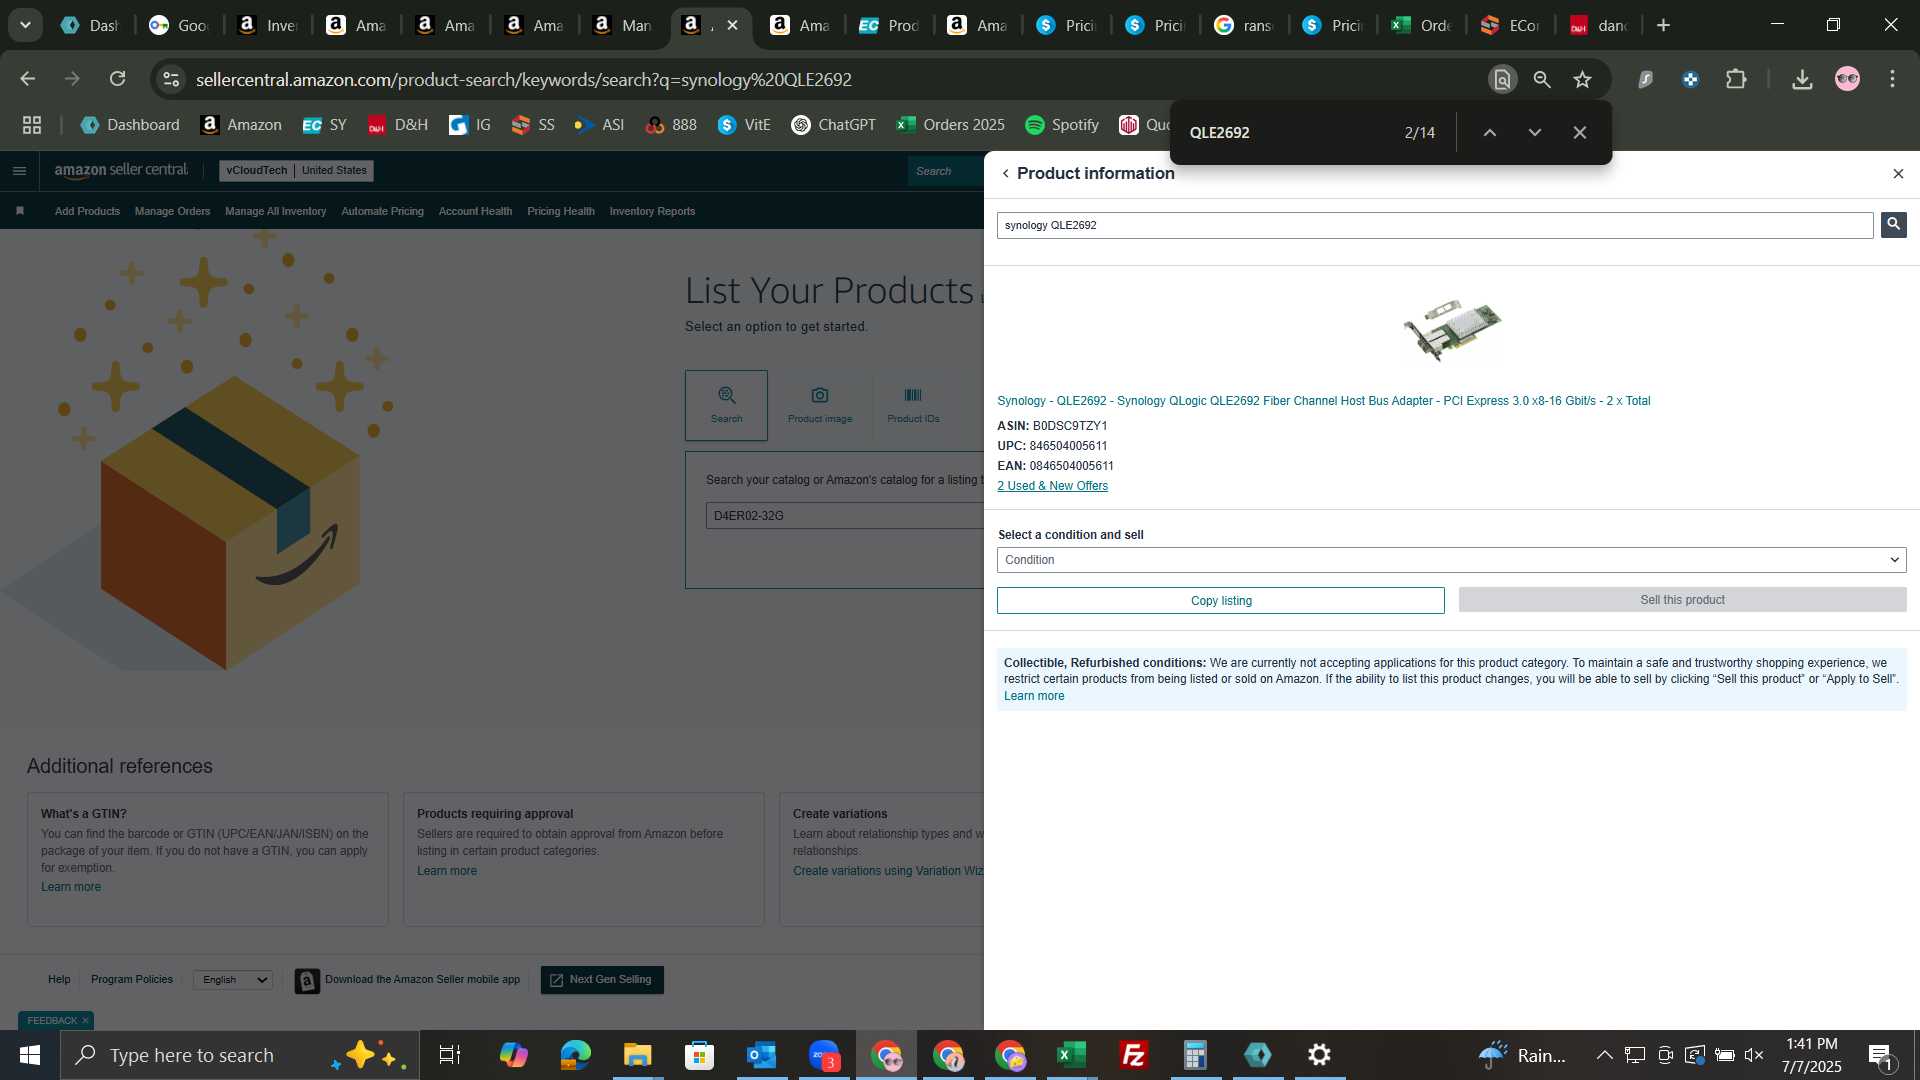Screen dimensions: 1920x1080
Task: Open the apps grid icon in bookmarks bar
Action: [32, 125]
